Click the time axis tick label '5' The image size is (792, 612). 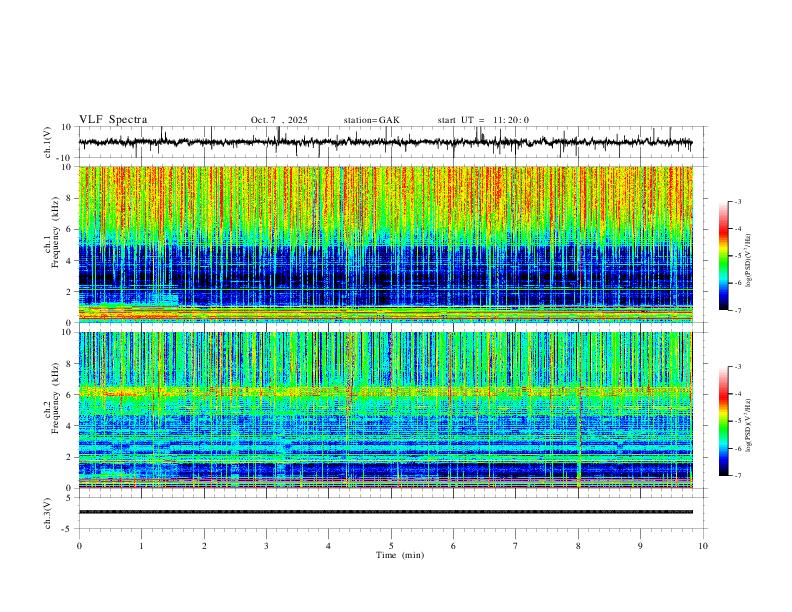click(391, 546)
